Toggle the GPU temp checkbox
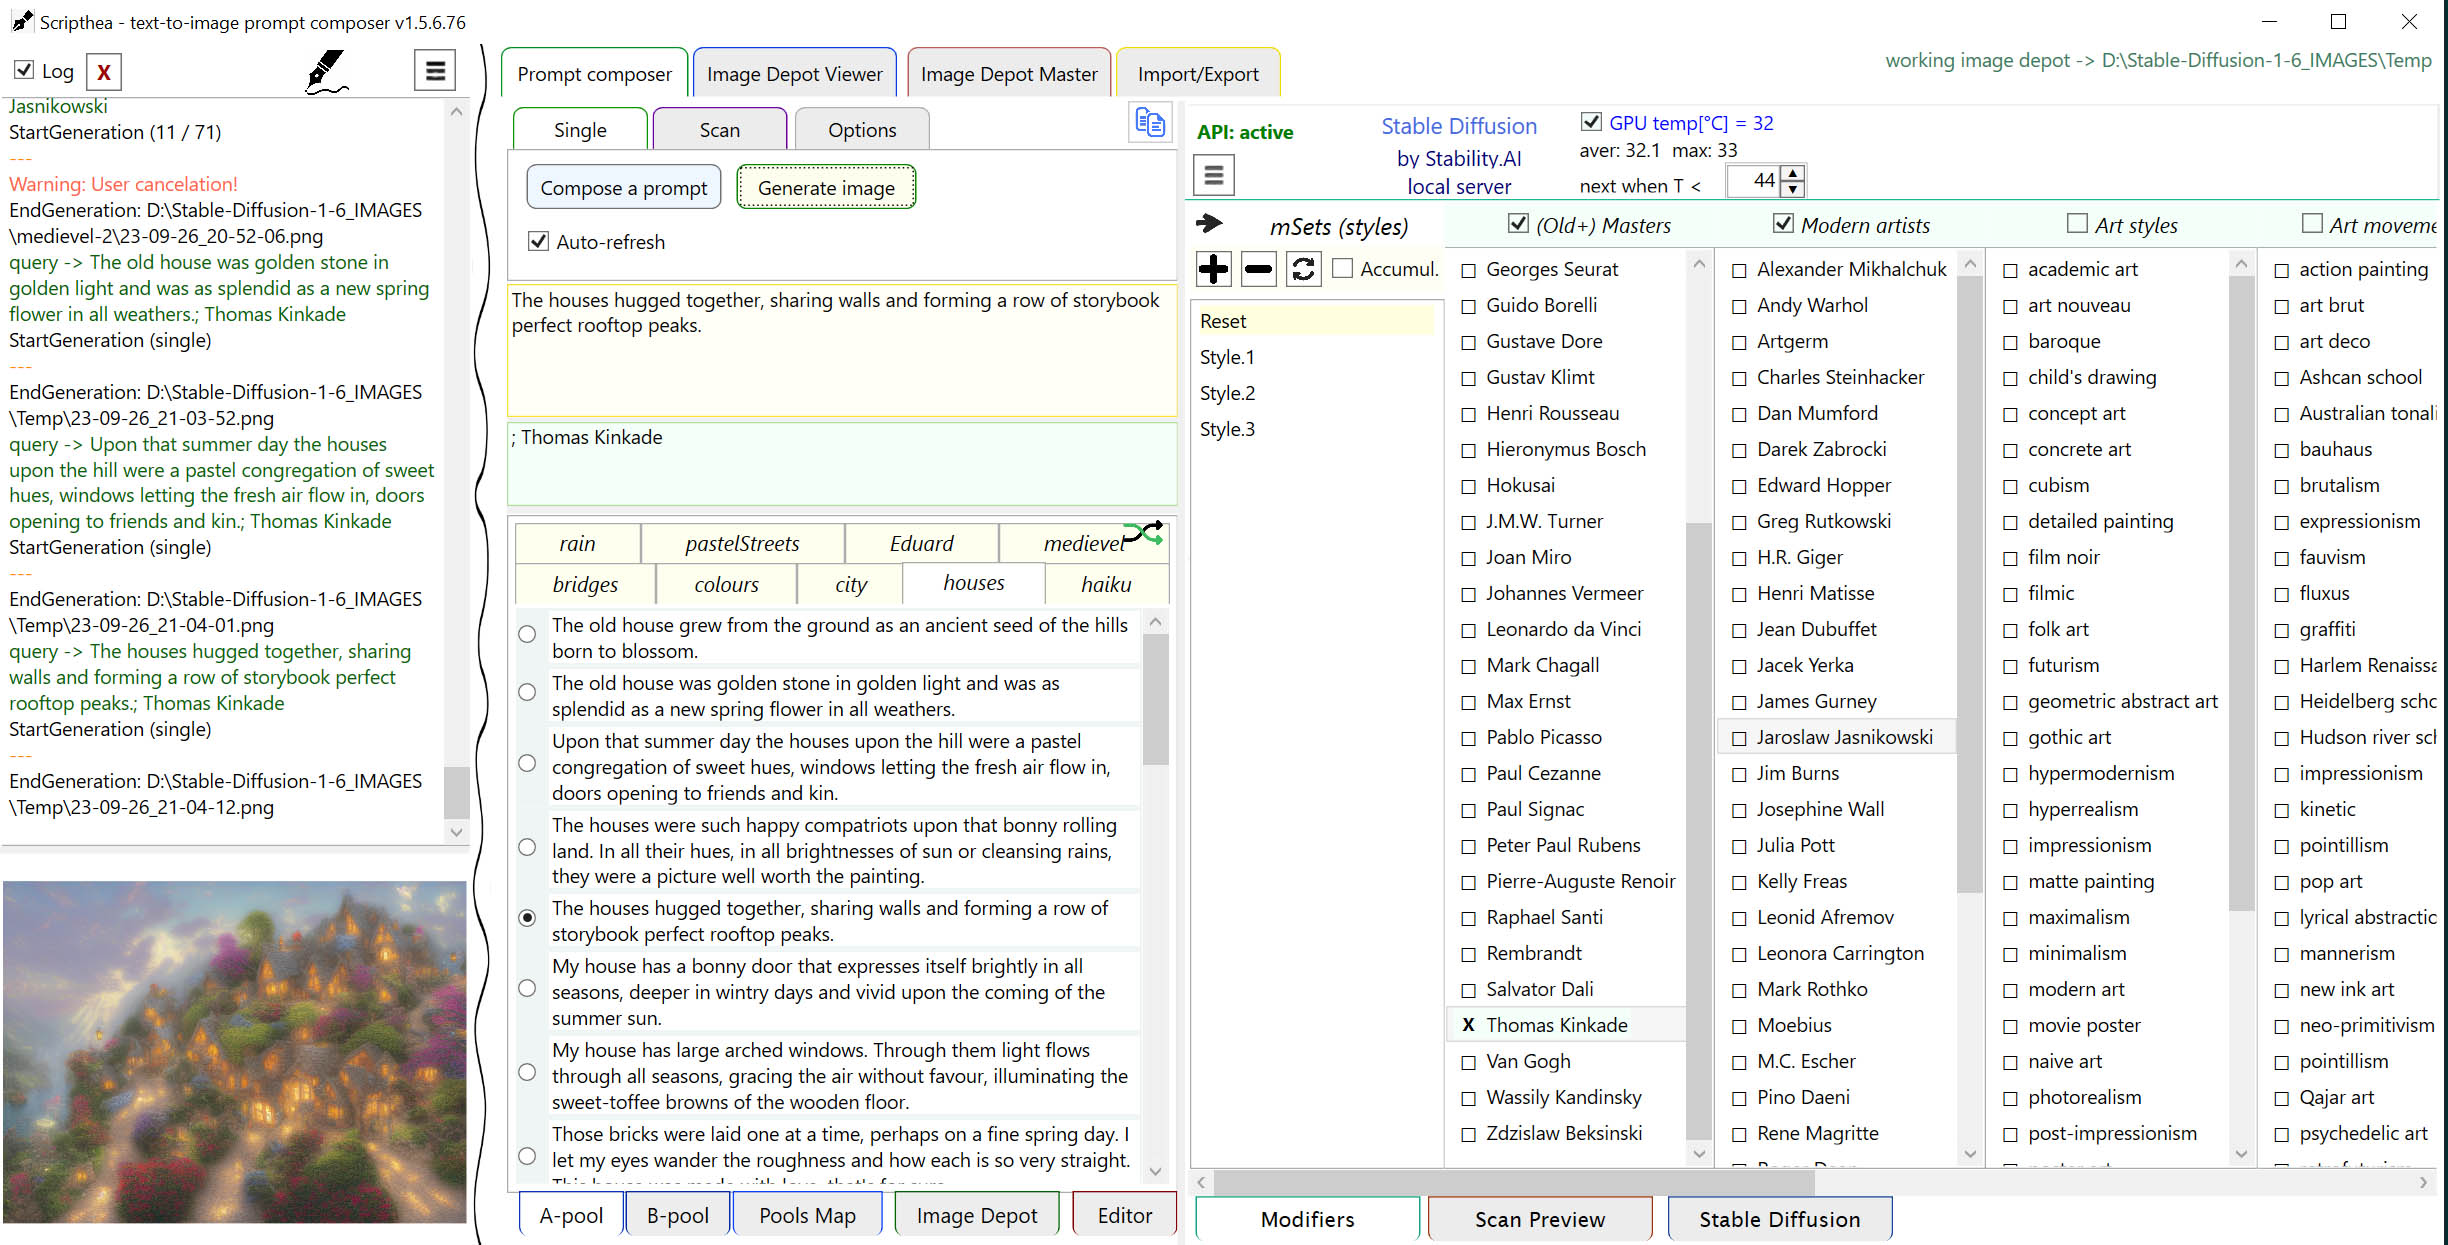The image size is (2448, 1245). [x=1590, y=122]
